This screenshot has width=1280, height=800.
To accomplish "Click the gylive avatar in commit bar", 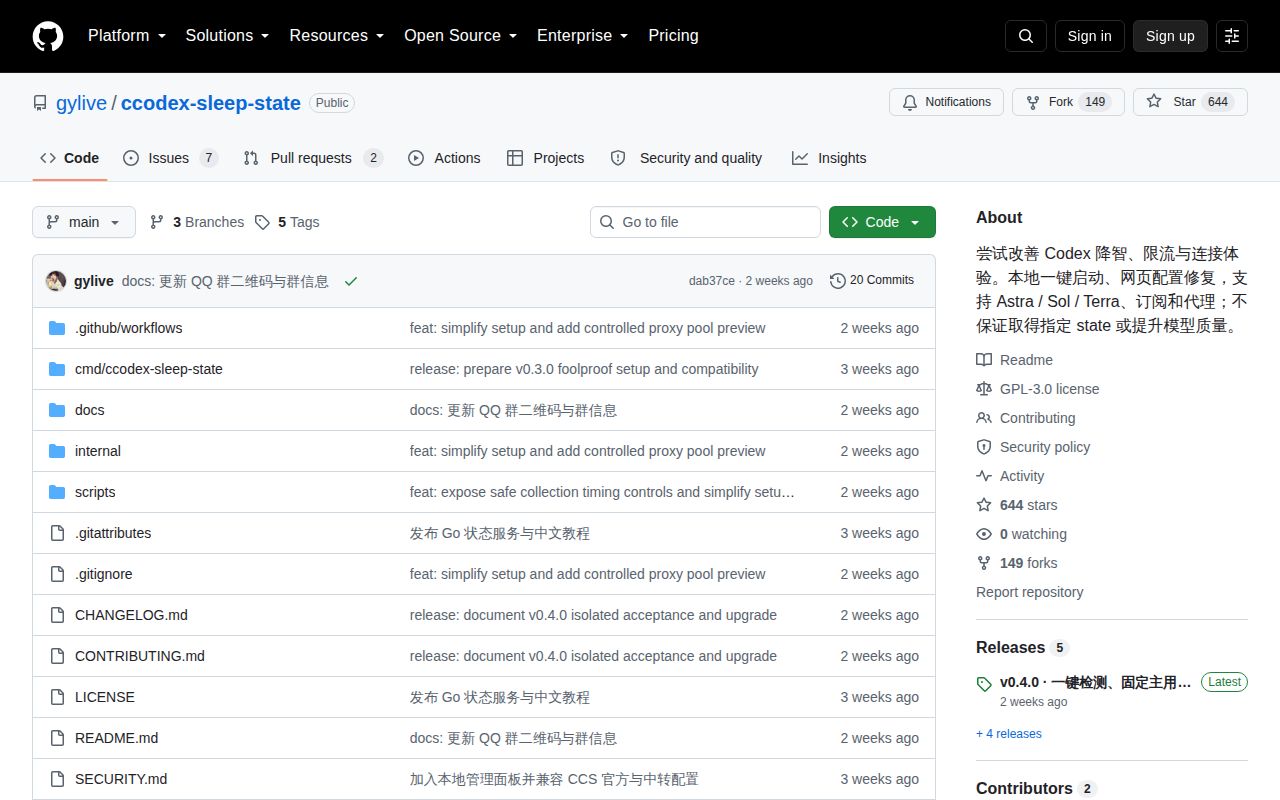I will pyautogui.click(x=56, y=281).
